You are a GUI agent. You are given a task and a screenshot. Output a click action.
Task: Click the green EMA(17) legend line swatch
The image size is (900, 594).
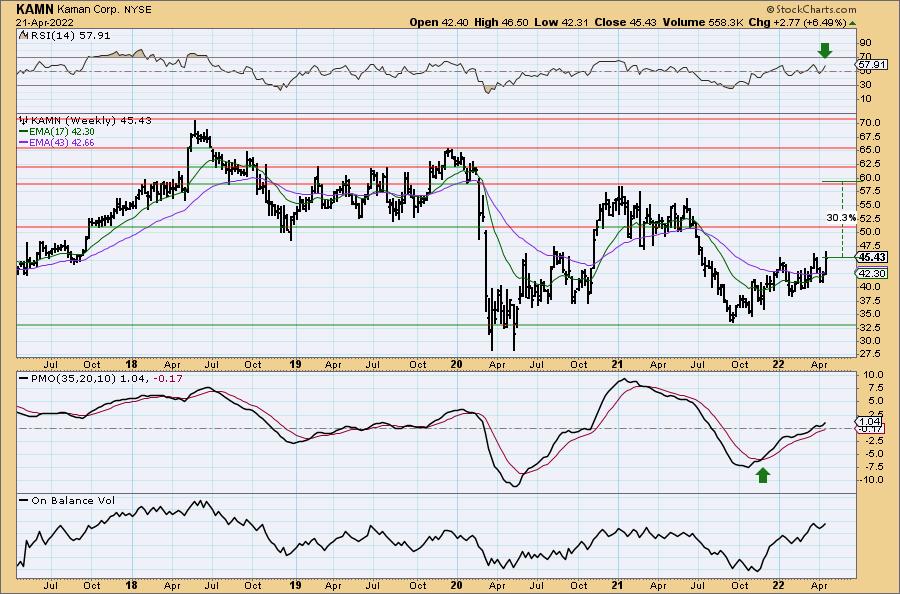click(x=23, y=131)
